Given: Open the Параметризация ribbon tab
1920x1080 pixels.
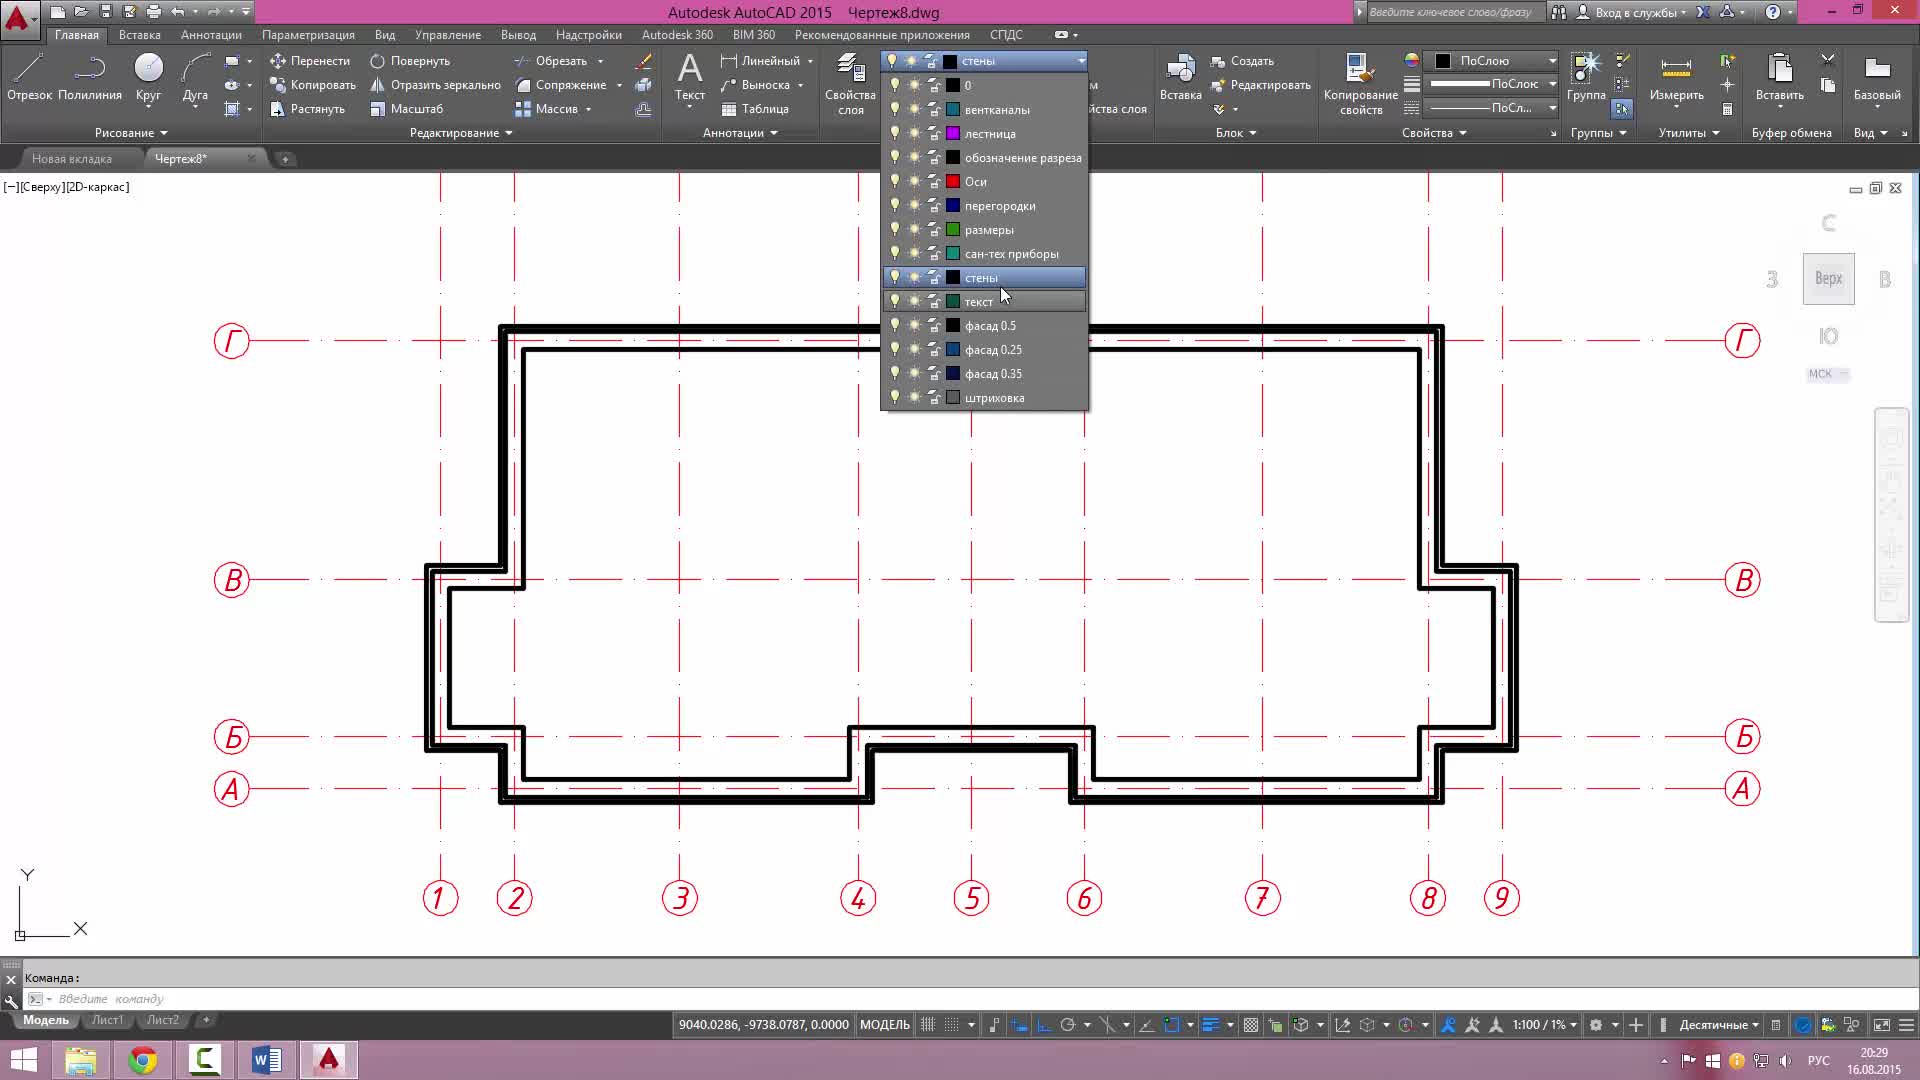Looking at the screenshot, I should click(308, 35).
